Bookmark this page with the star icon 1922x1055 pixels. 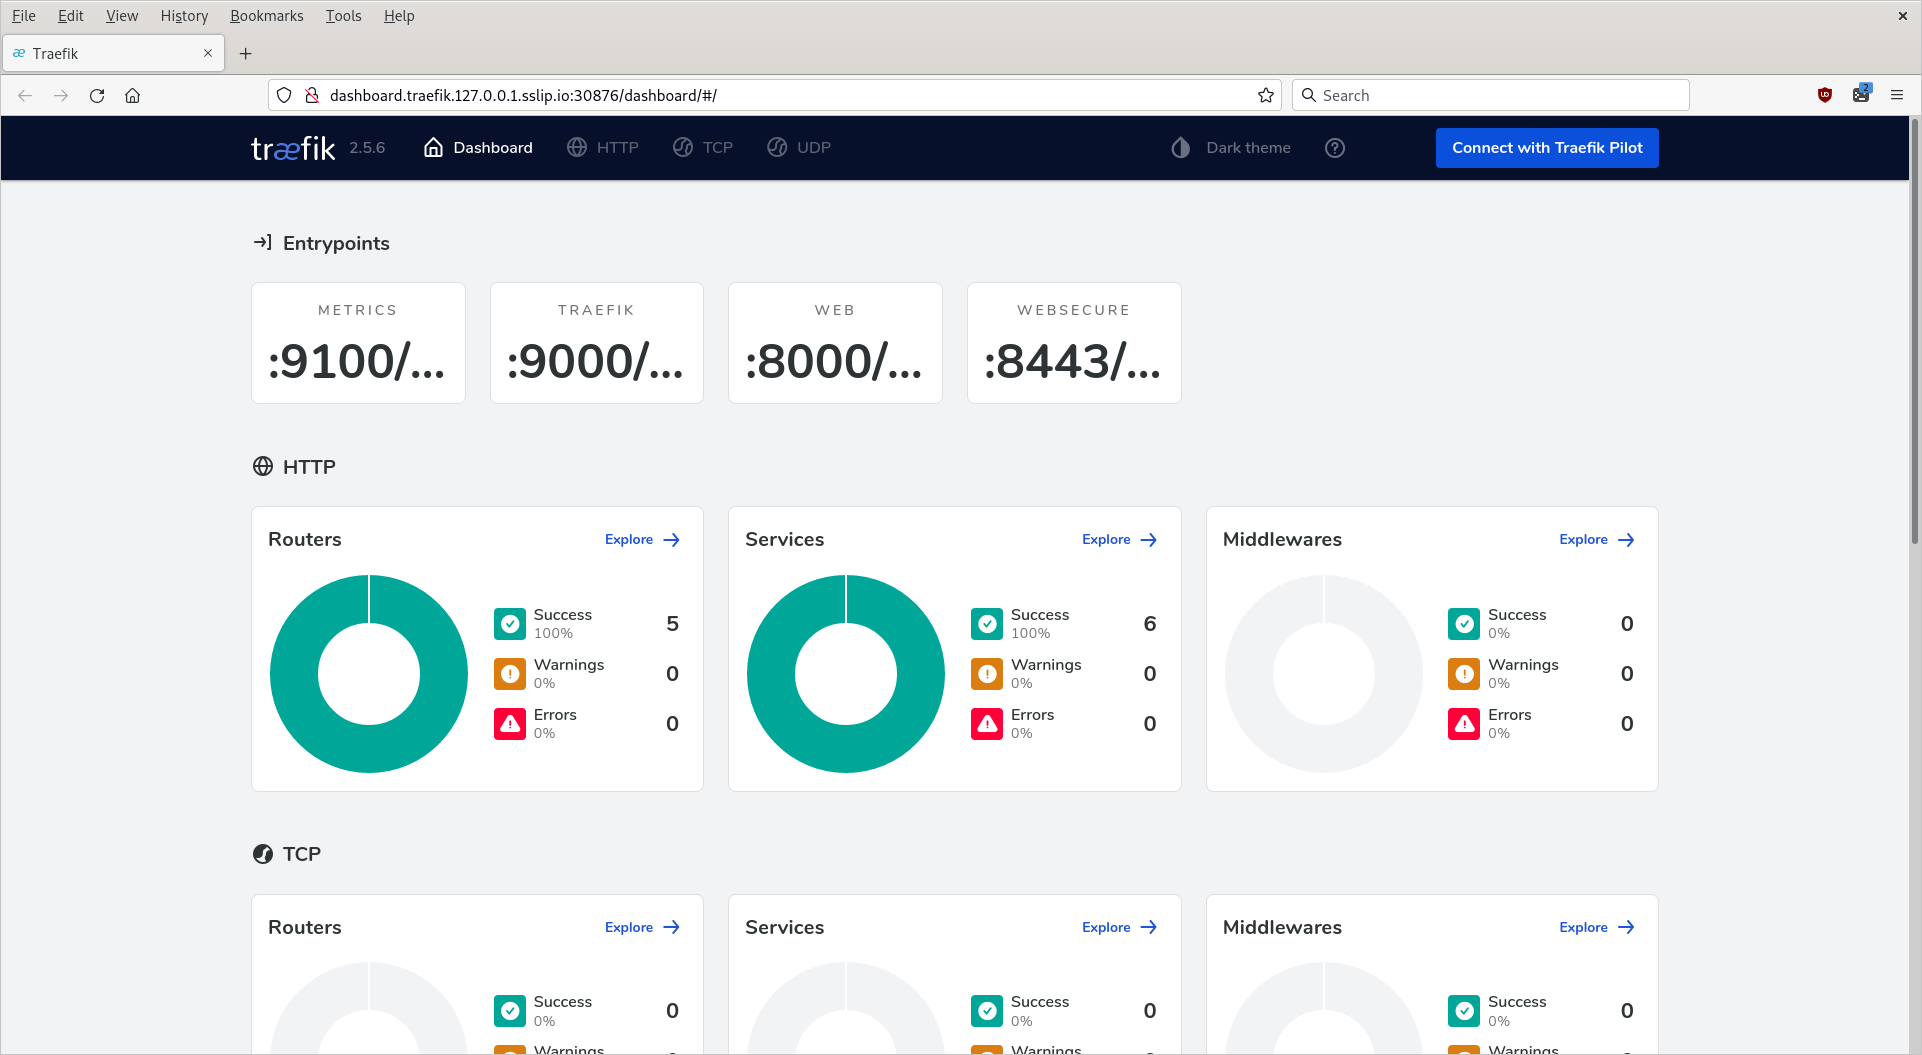pyautogui.click(x=1266, y=96)
